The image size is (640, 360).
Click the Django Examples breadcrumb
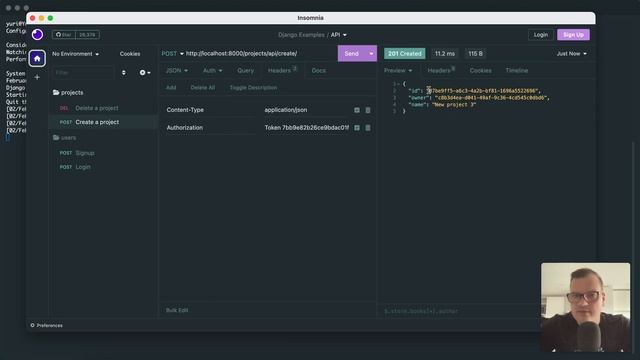(x=301, y=35)
